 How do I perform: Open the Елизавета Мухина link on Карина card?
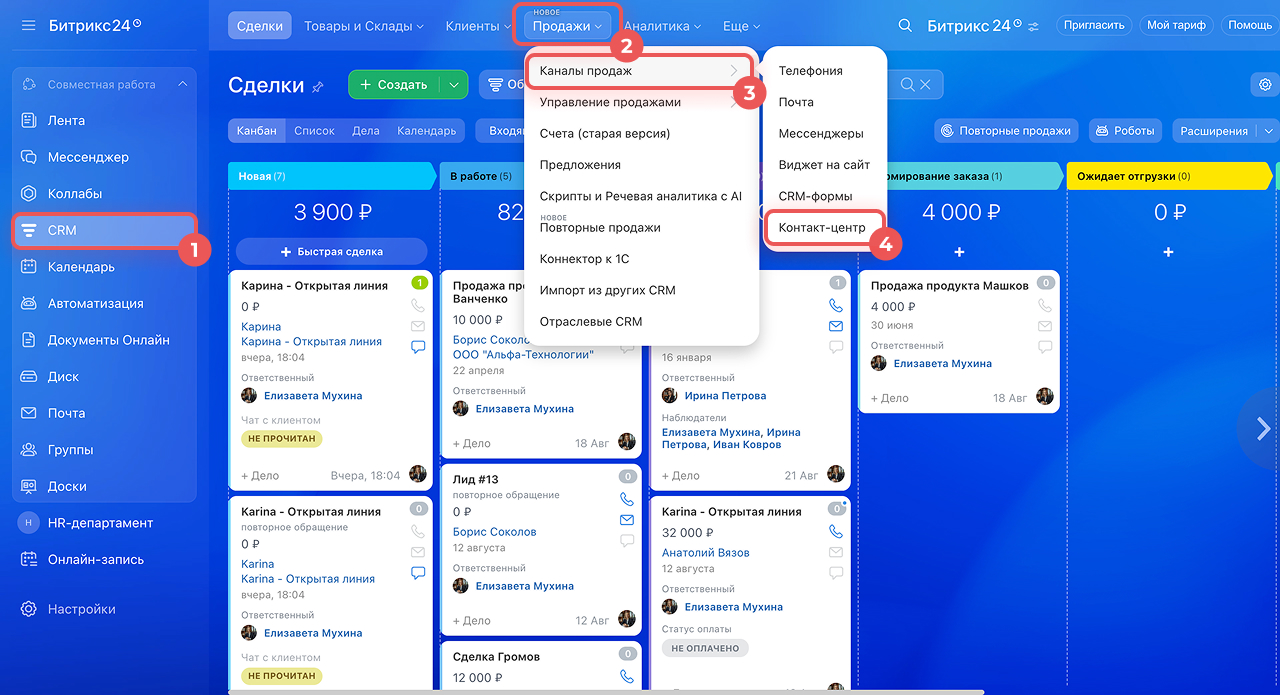pos(312,395)
